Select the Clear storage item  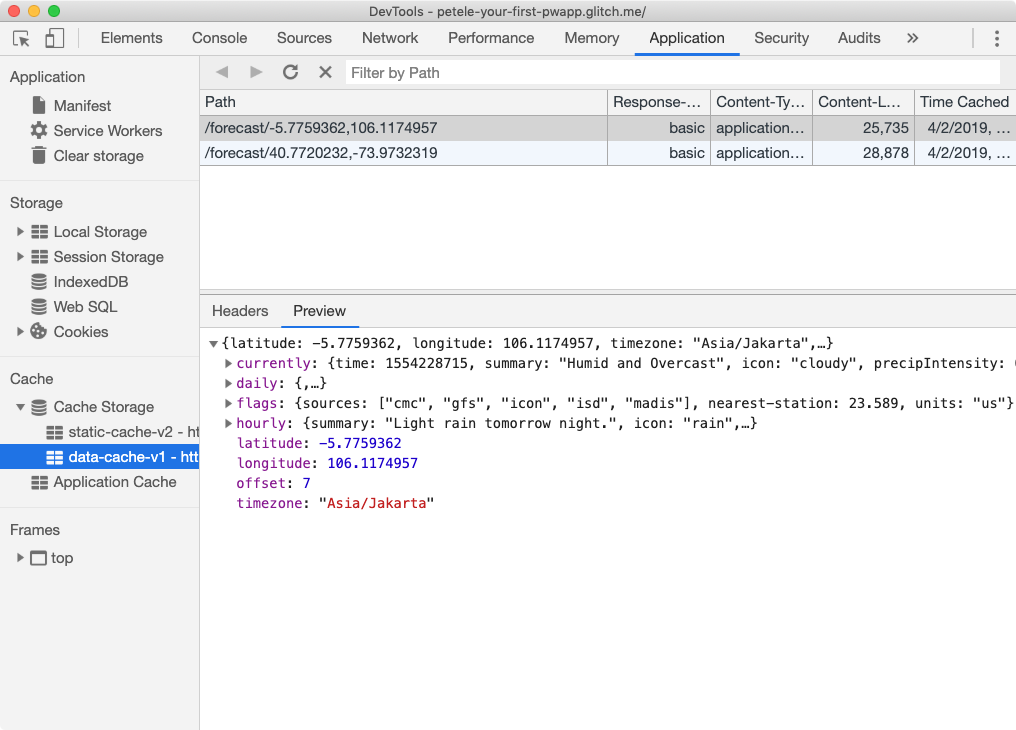point(98,156)
